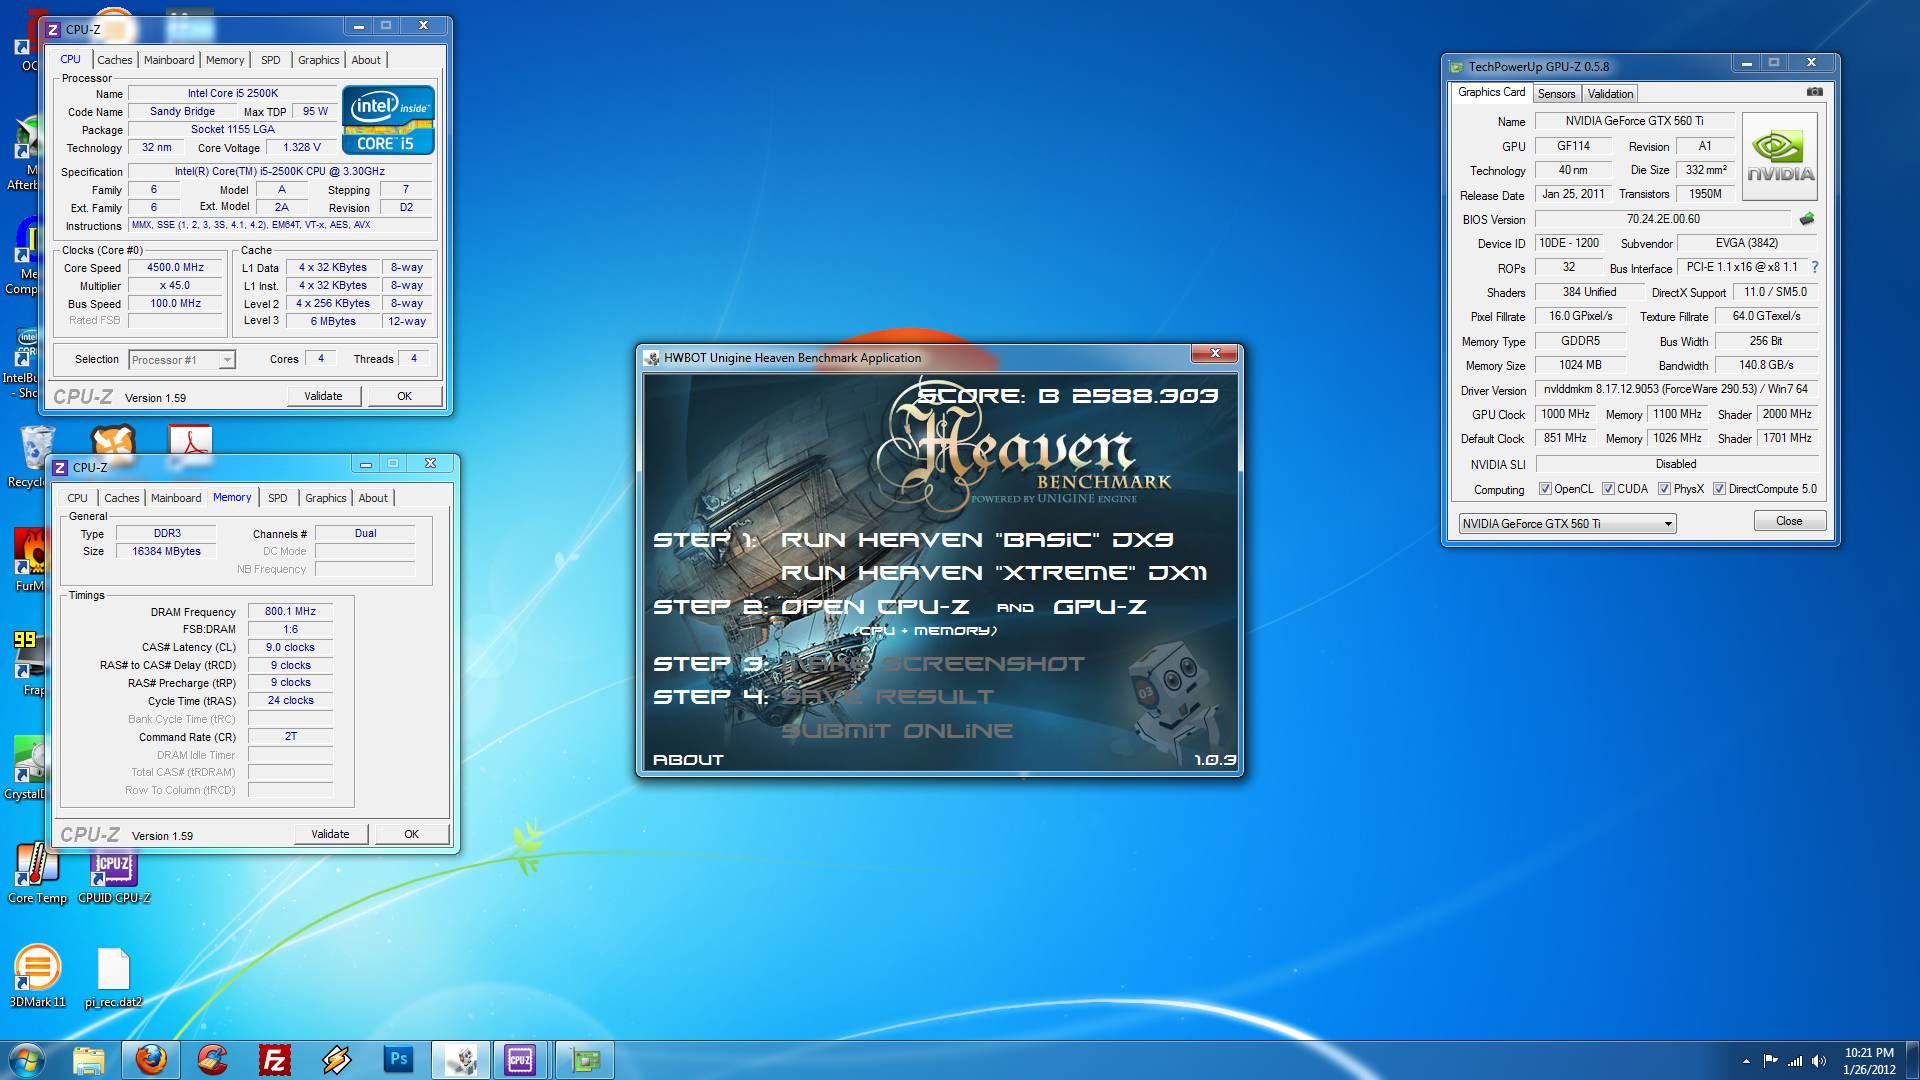Image resolution: width=1920 pixels, height=1080 pixels.
Task: Open FileZilla from the taskbar
Action: coord(274,1060)
